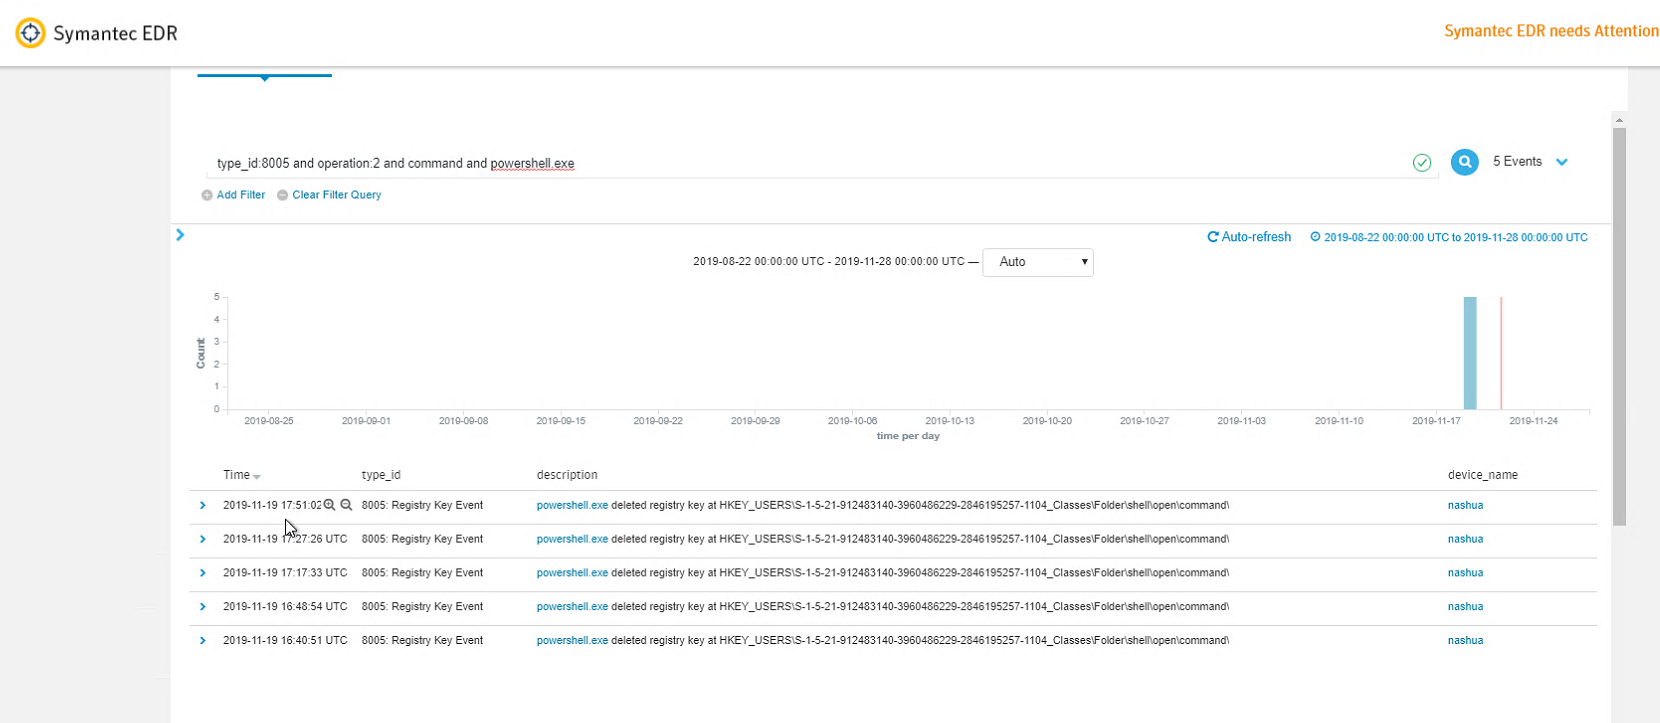Click the 2019-11-19 16:48:54 UTC timestamp
The height and width of the screenshot is (723, 1660).
point(285,607)
